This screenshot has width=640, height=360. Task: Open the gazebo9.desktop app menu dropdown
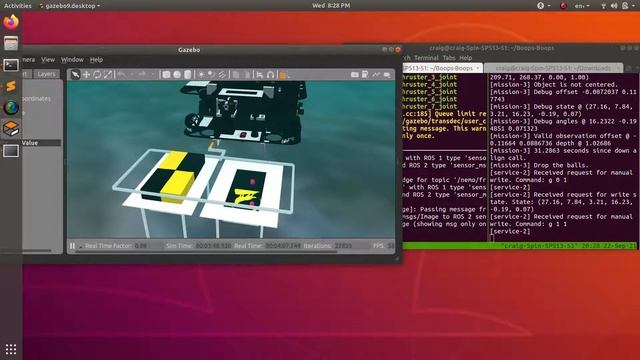click(x=70, y=6)
